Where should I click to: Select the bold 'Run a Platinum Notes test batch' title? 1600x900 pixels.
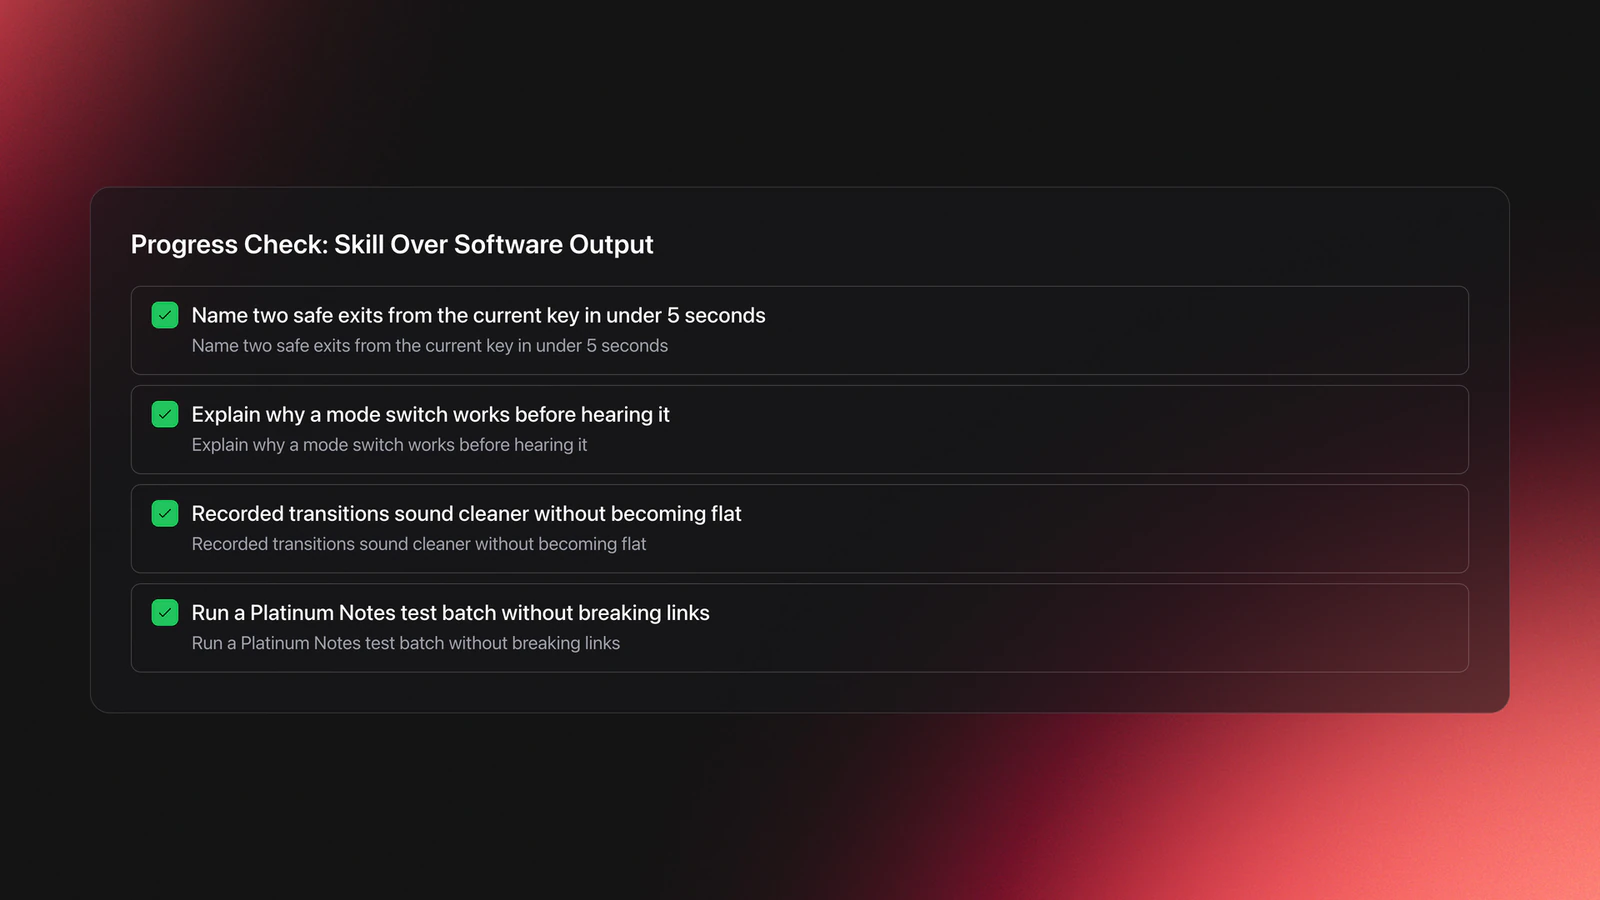(x=450, y=613)
